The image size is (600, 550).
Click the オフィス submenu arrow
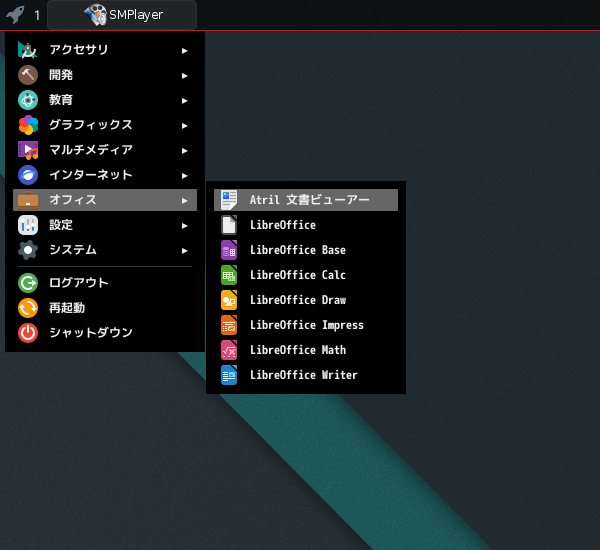[184, 201]
